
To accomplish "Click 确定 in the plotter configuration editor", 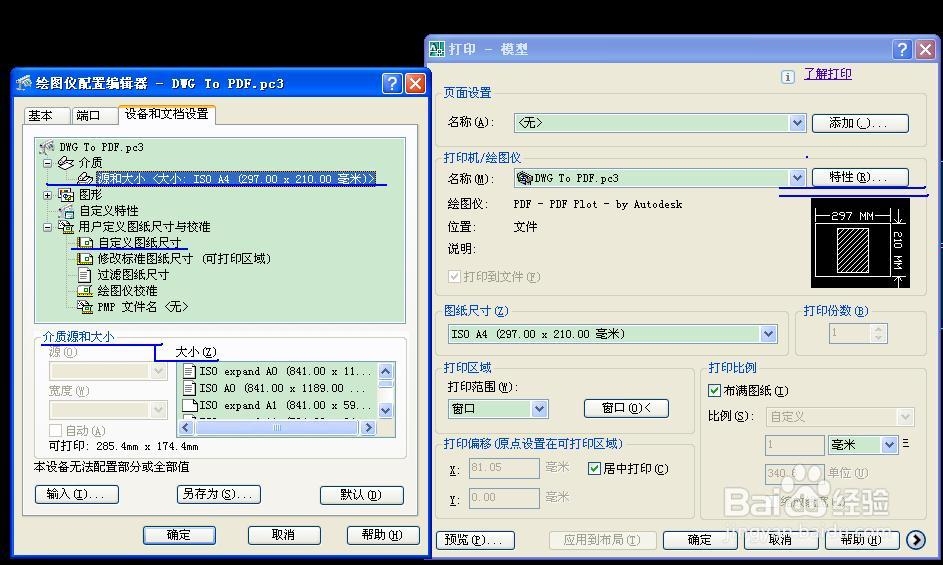I will (179, 535).
